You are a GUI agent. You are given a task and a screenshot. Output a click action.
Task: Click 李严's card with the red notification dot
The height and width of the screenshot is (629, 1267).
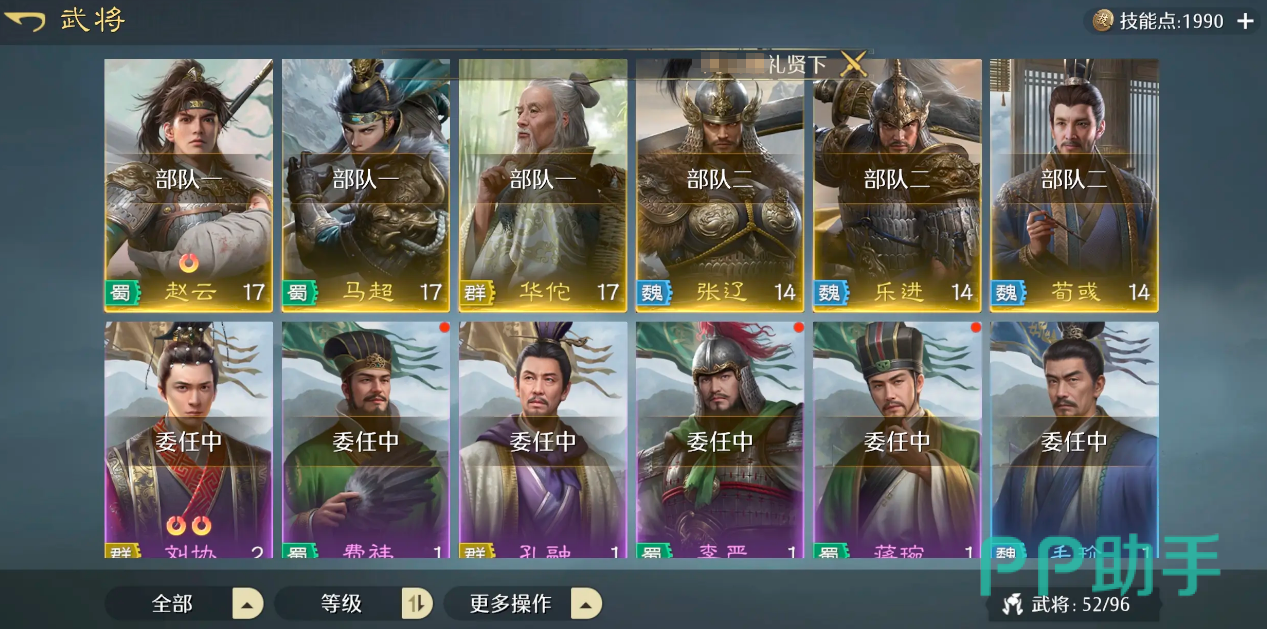click(720, 440)
